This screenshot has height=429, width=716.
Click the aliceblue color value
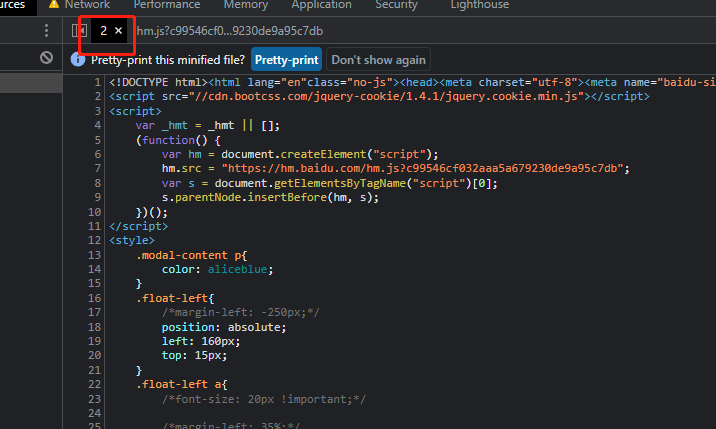pos(237,269)
